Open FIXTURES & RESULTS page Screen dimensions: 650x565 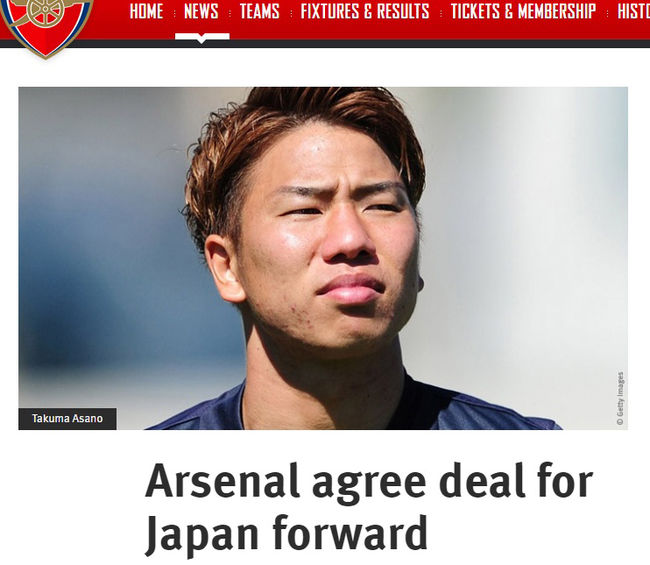(x=365, y=11)
